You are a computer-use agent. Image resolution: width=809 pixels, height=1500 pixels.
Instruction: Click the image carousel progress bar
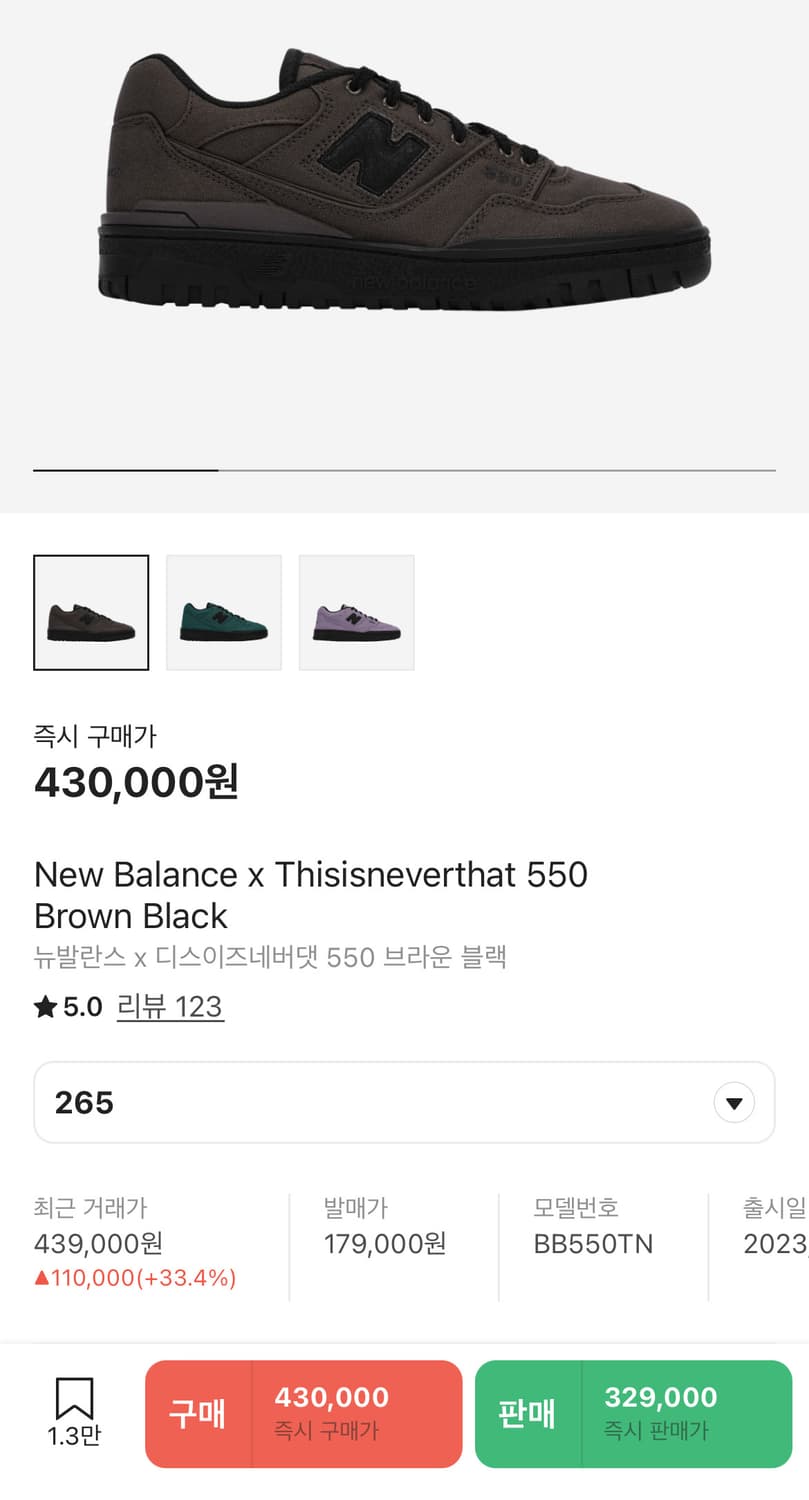[x=404, y=469]
